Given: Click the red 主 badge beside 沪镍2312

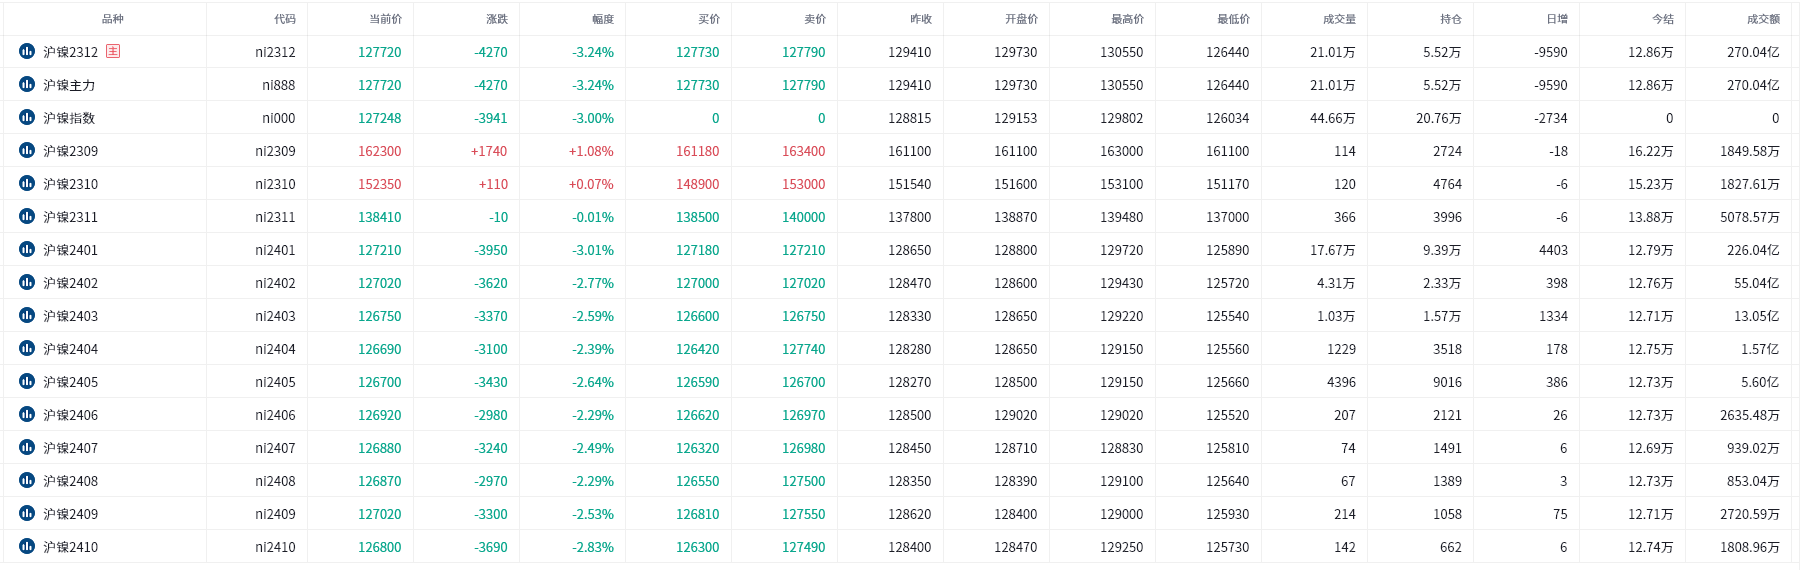Looking at the screenshot, I should pyautogui.click(x=113, y=51).
